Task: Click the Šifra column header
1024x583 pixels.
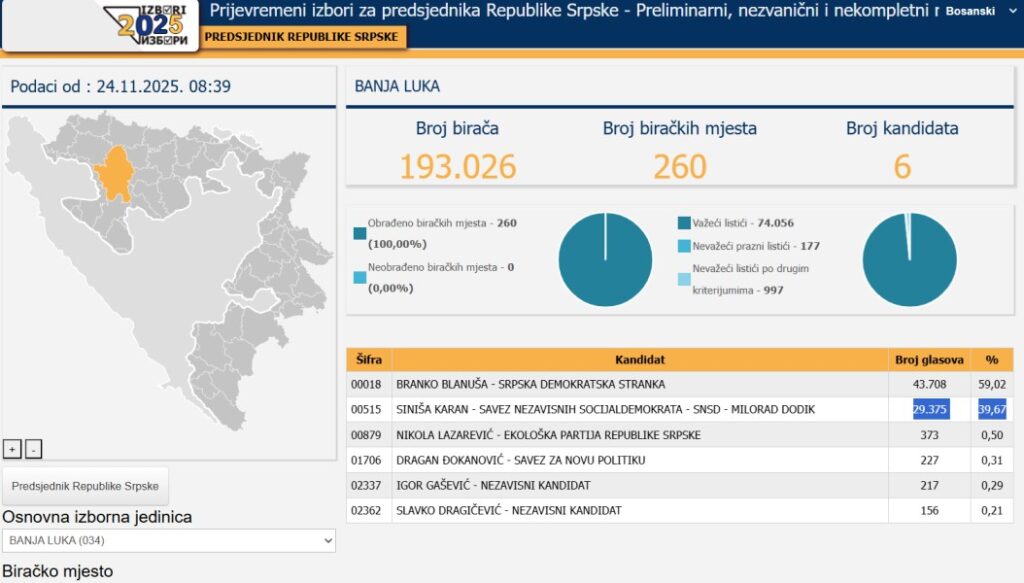Action: 368,360
